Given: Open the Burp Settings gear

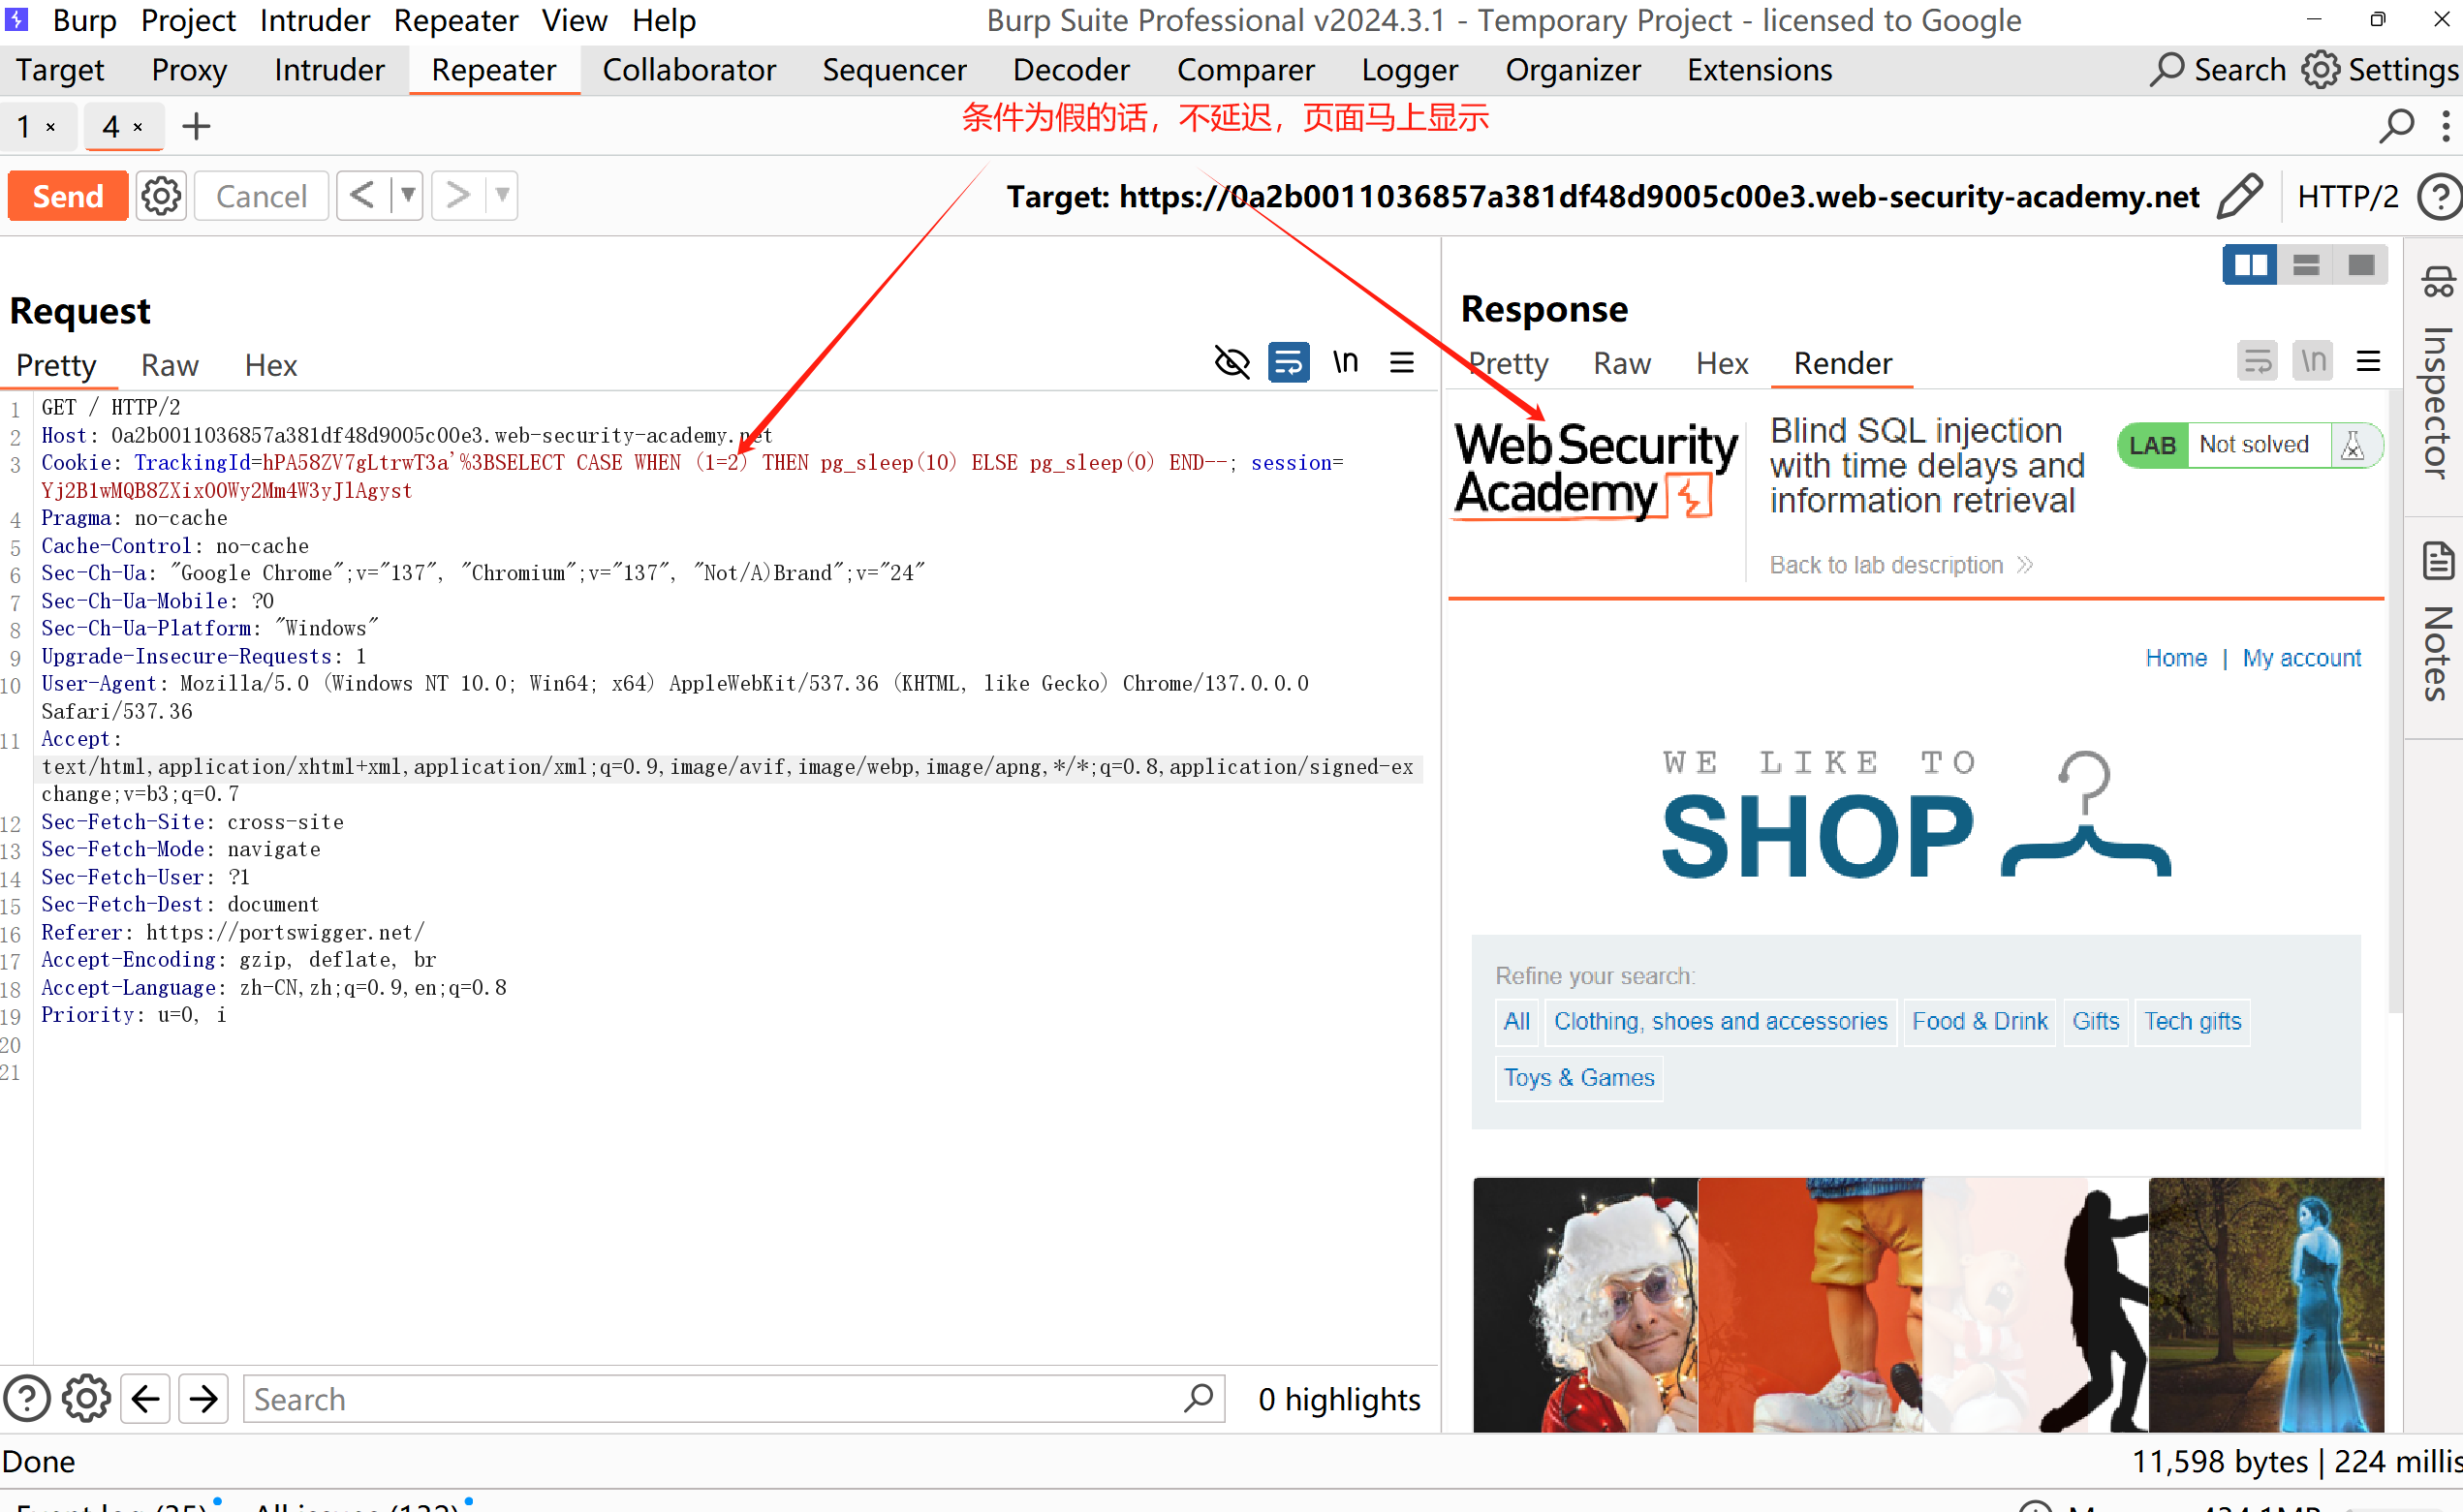Looking at the screenshot, I should pyautogui.click(x=2320, y=70).
